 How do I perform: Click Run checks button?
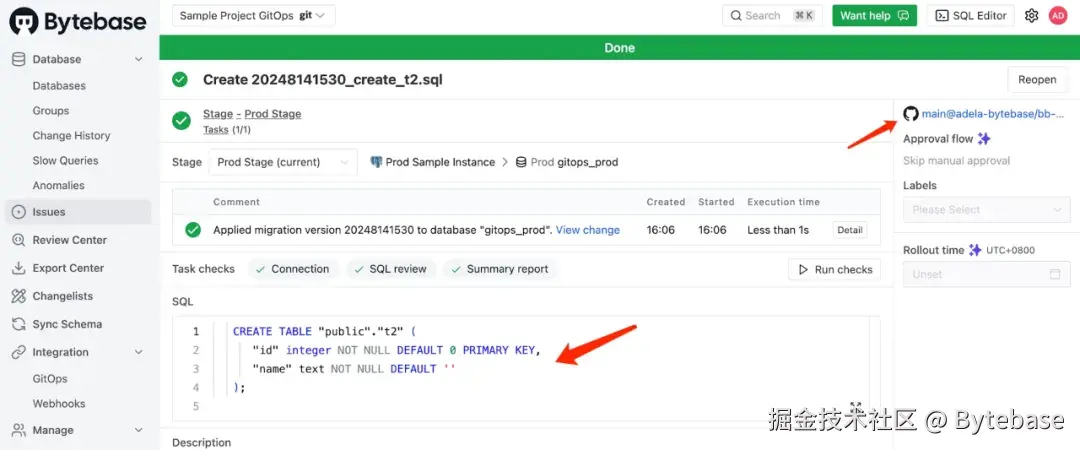click(834, 269)
